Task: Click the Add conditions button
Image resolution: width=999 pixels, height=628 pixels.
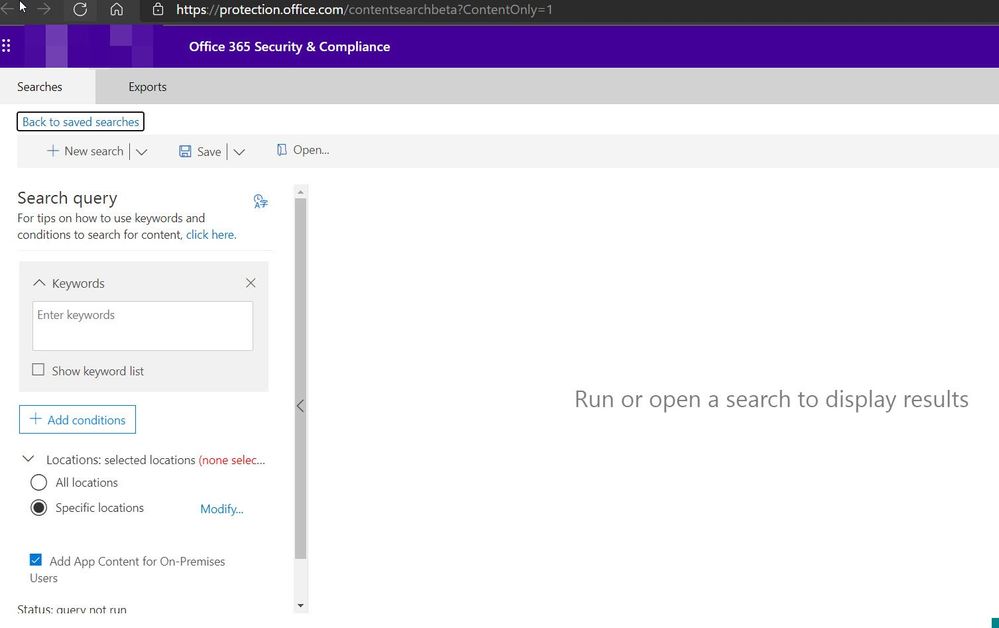Action: tap(77, 420)
